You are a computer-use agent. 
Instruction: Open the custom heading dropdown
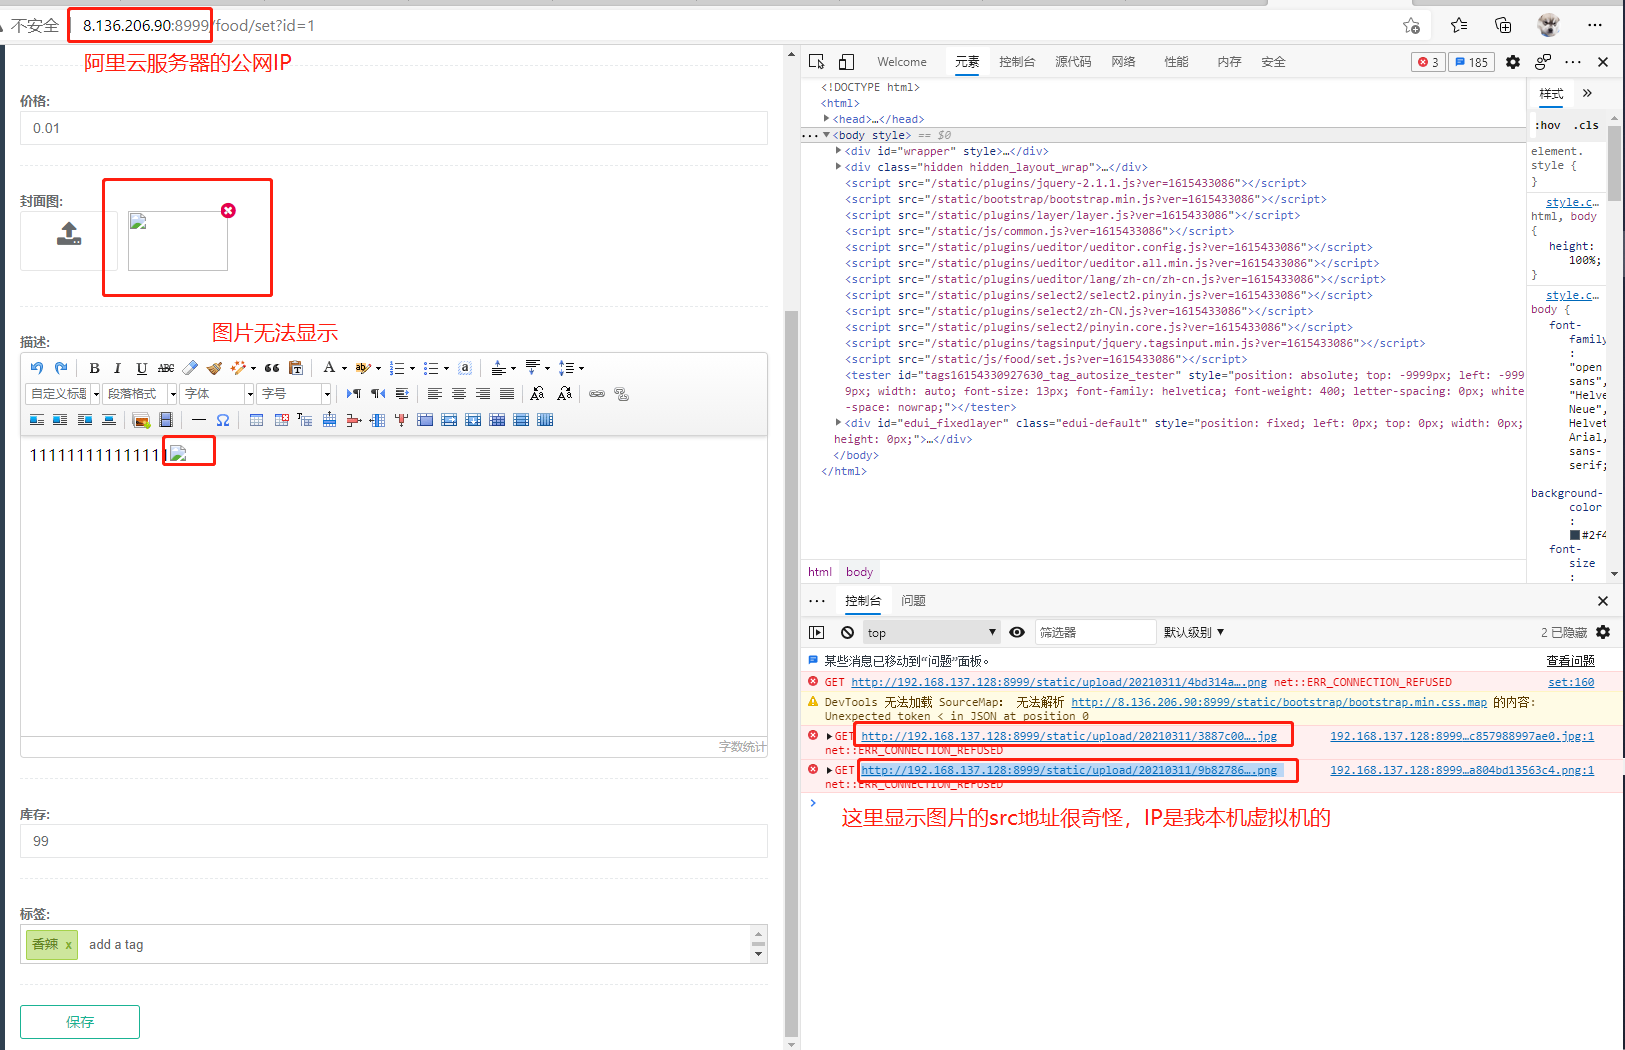(x=64, y=394)
